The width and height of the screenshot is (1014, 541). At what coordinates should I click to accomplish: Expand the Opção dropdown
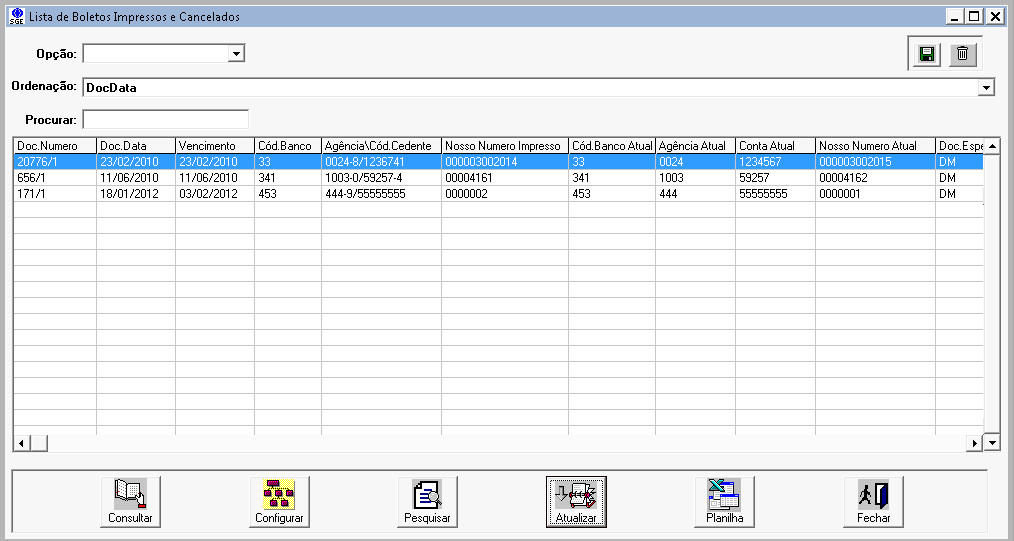tap(236, 53)
